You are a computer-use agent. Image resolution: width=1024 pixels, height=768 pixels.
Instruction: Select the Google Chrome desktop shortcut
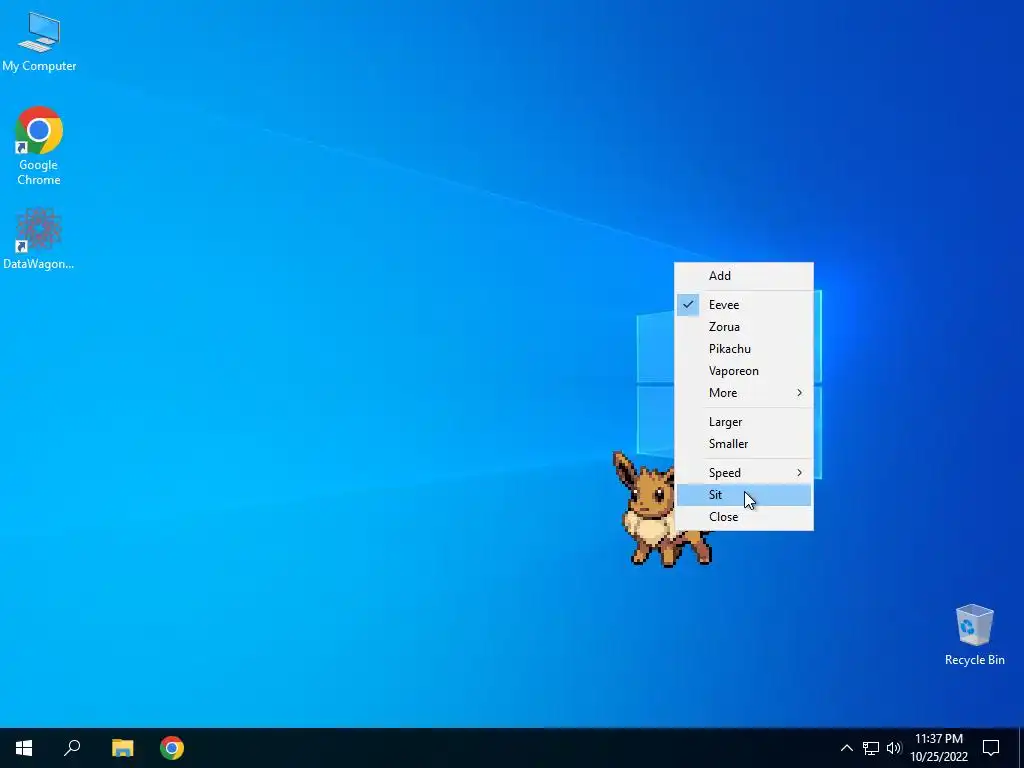pyautogui.click(x=39, y=146)
